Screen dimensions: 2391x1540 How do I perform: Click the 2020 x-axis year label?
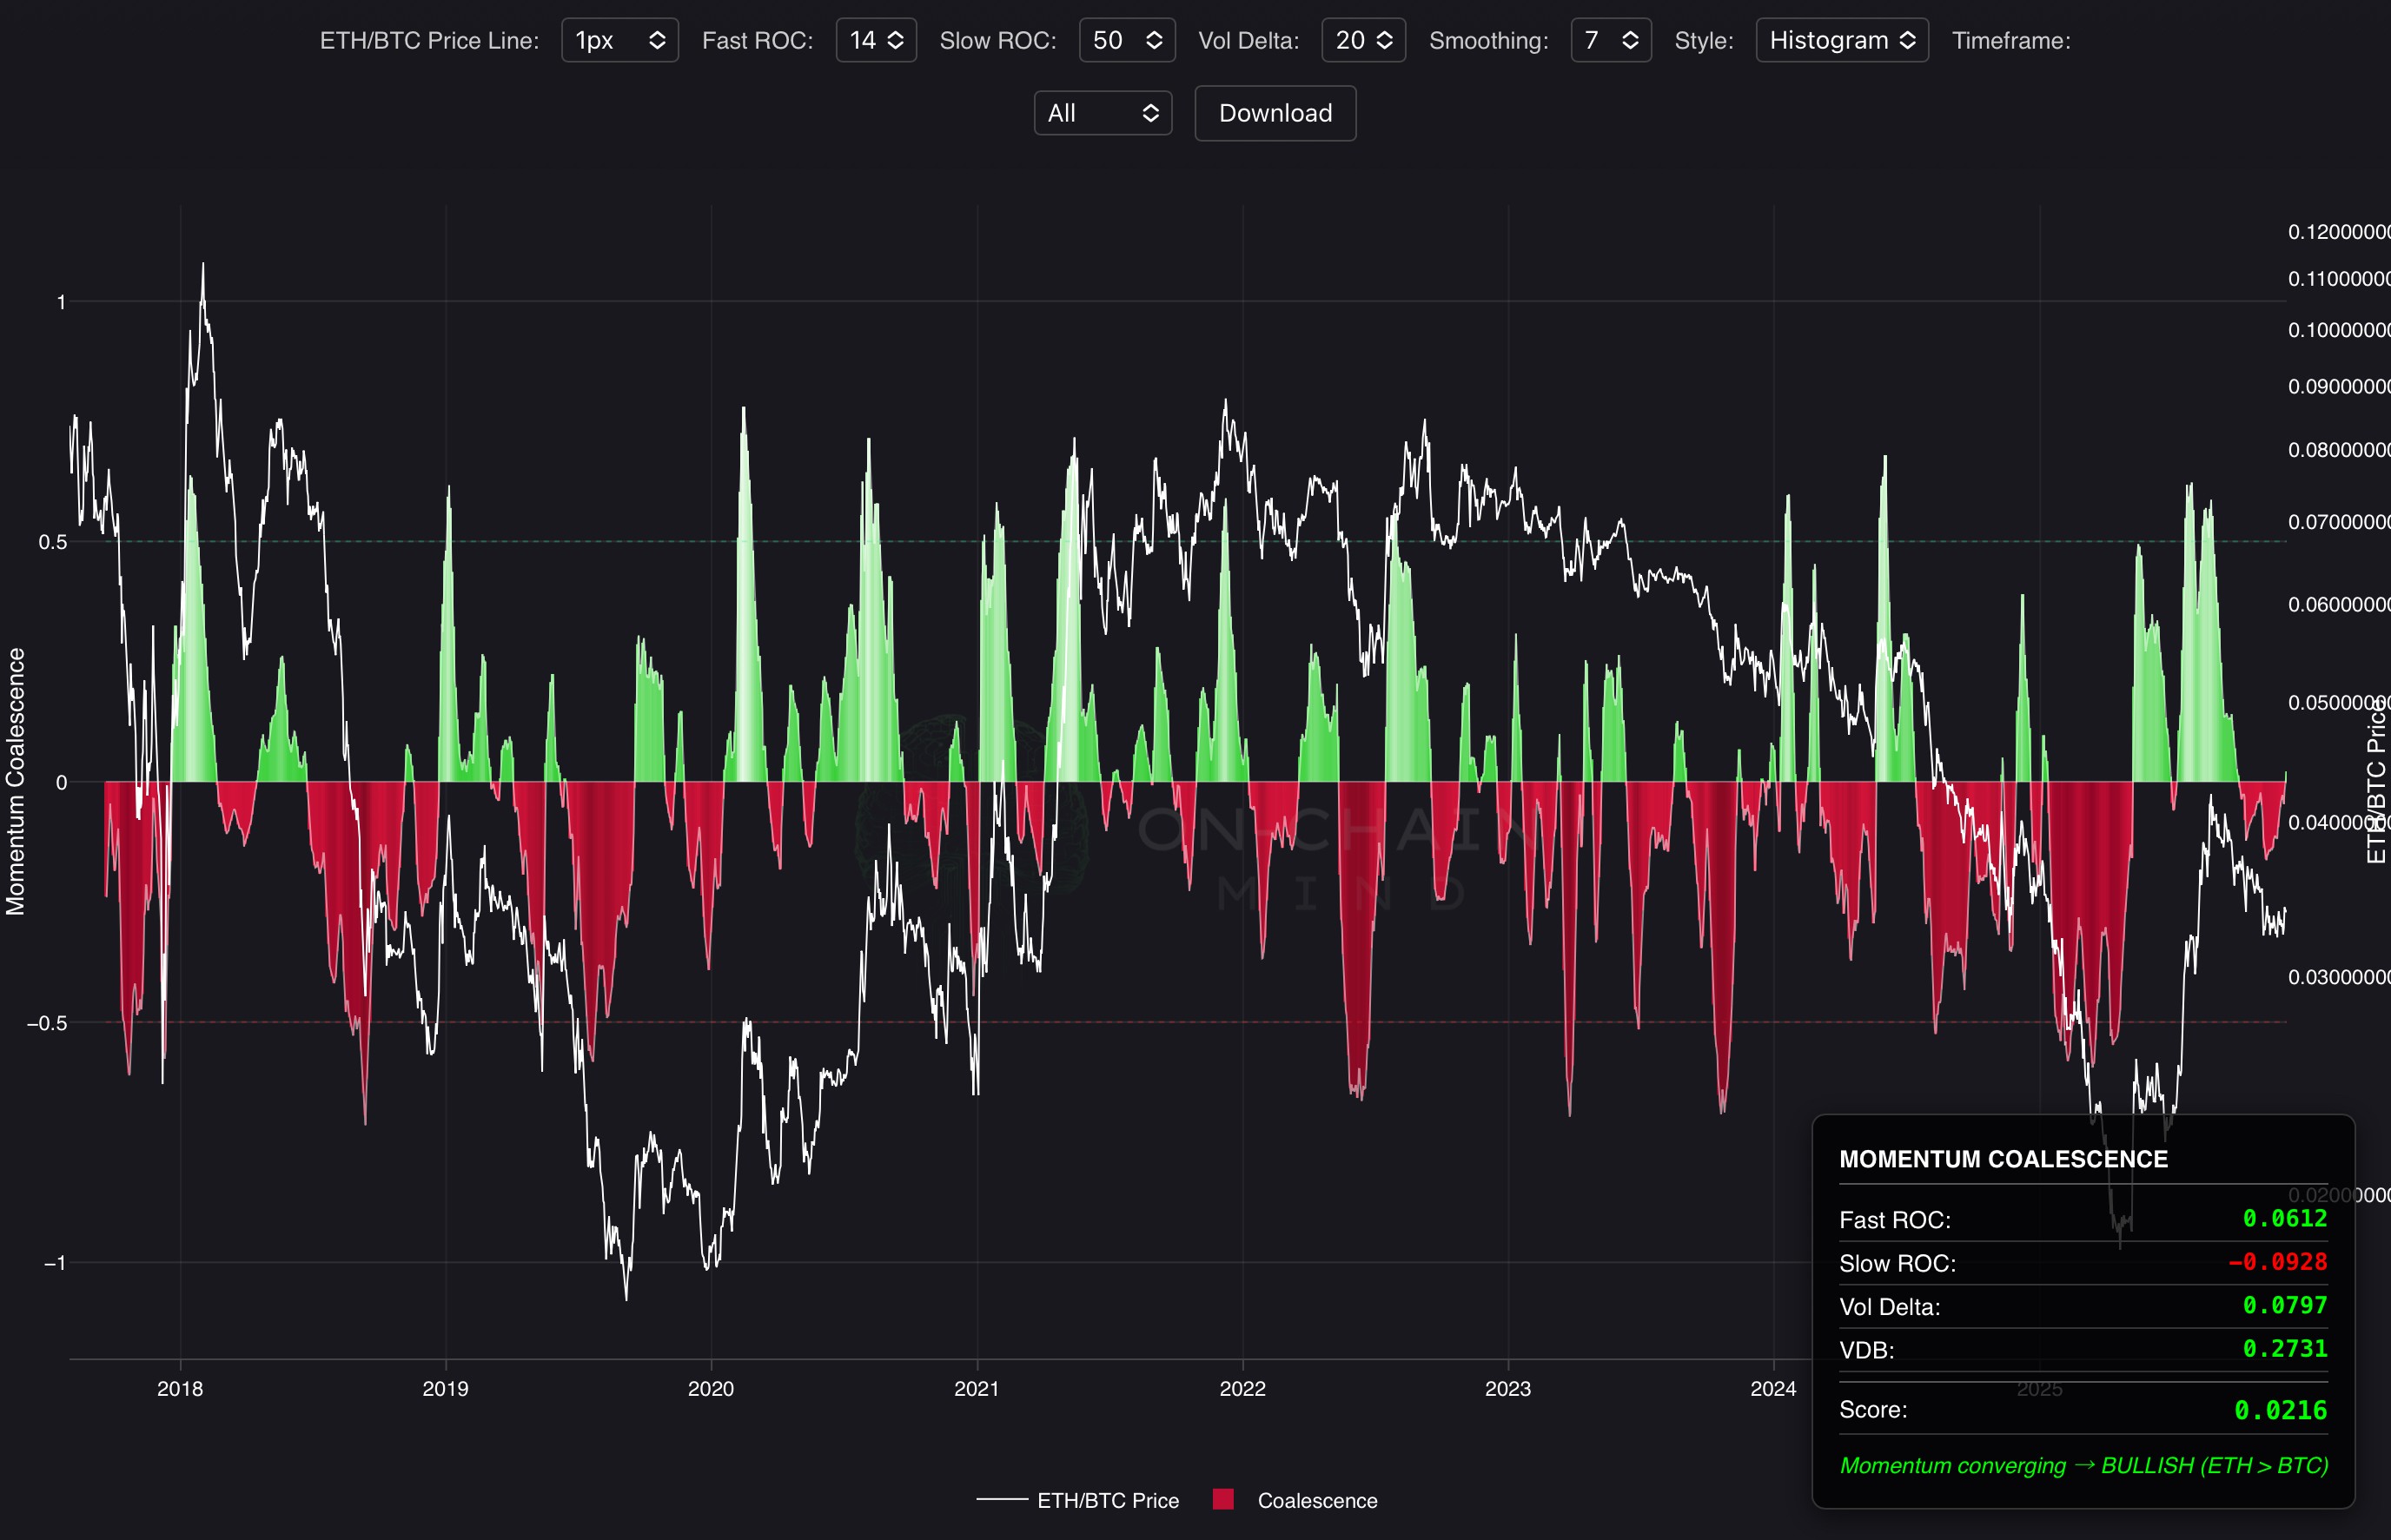[710, 1388]
